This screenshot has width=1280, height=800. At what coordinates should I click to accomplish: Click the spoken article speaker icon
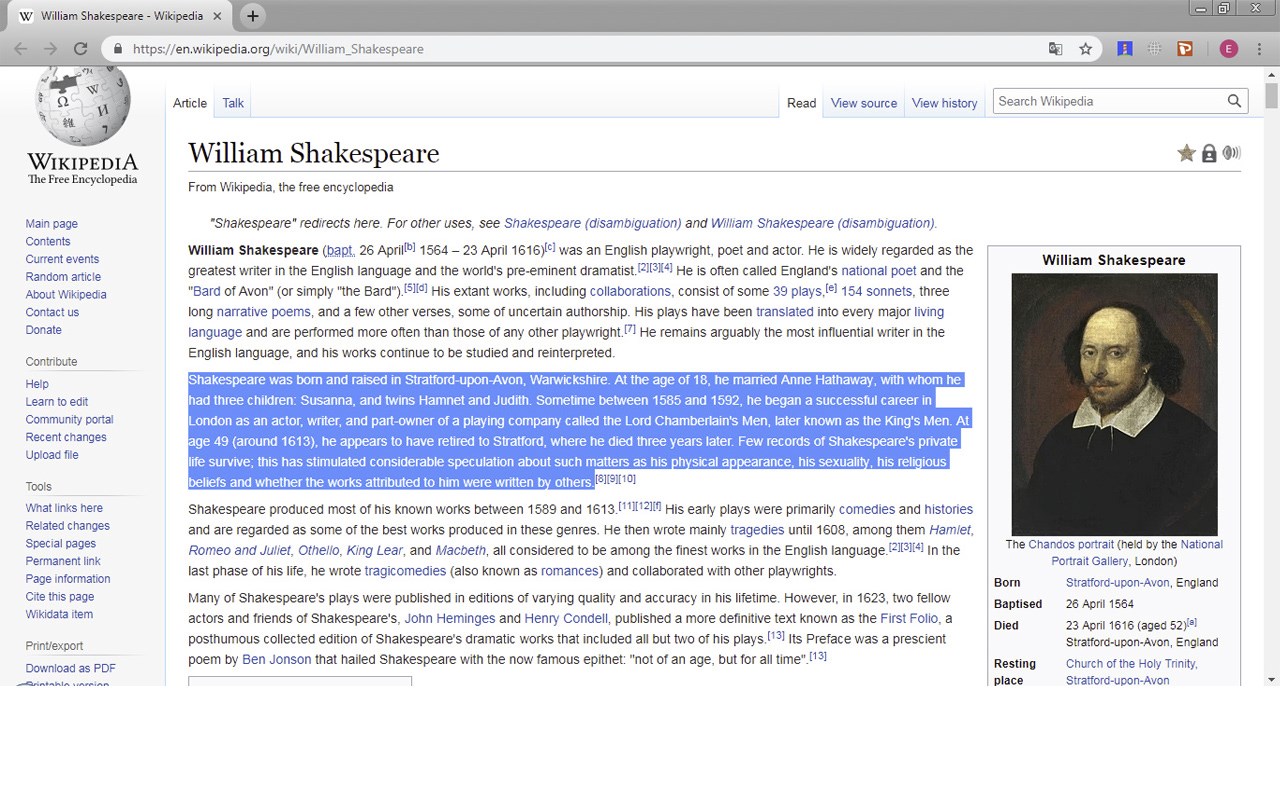click(1232, 153)
